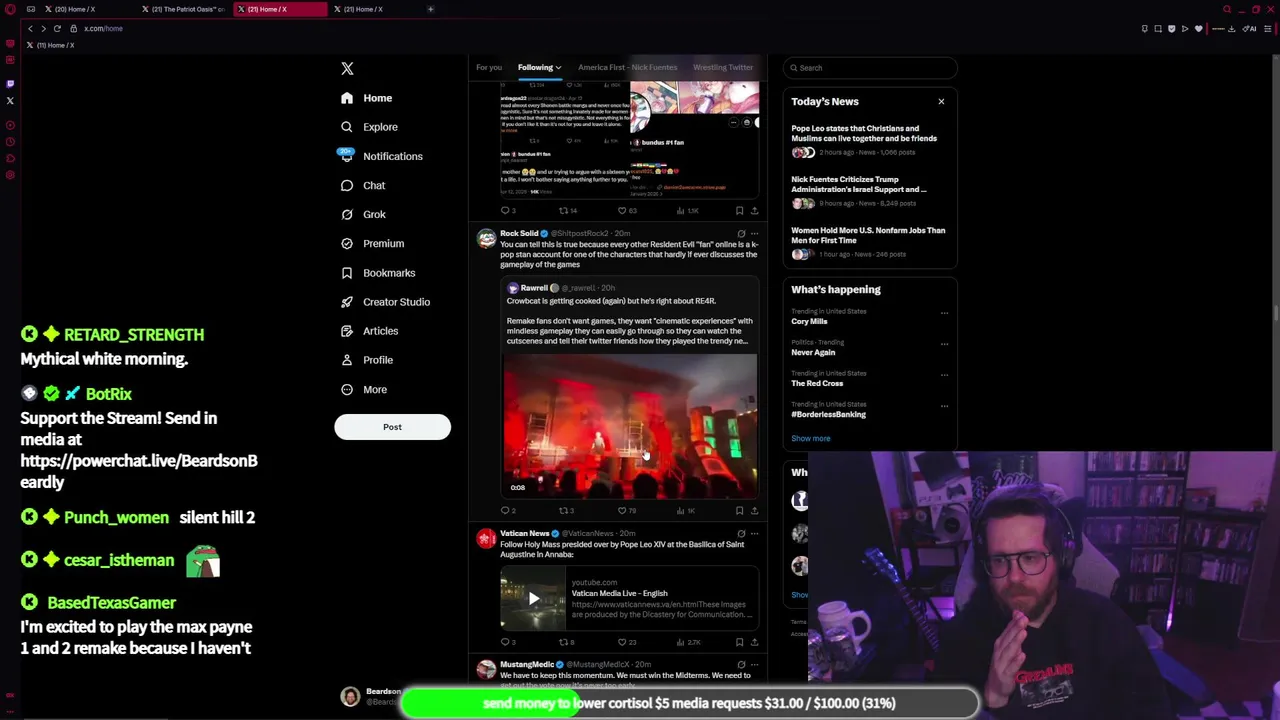Switch to The Patriot Oasis browser tab
Screen dimensions: 1280x720
coord(182,9)
